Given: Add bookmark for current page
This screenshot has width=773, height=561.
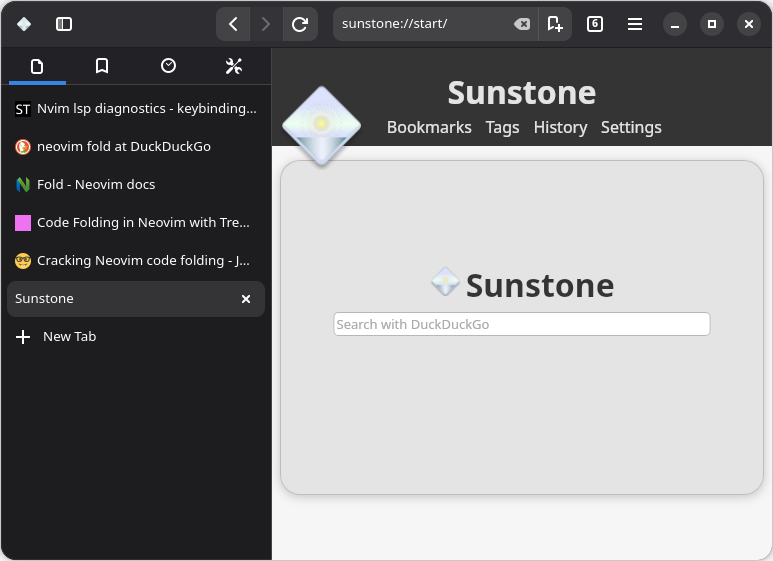Looking at the screenshot, I should point(555,24).
